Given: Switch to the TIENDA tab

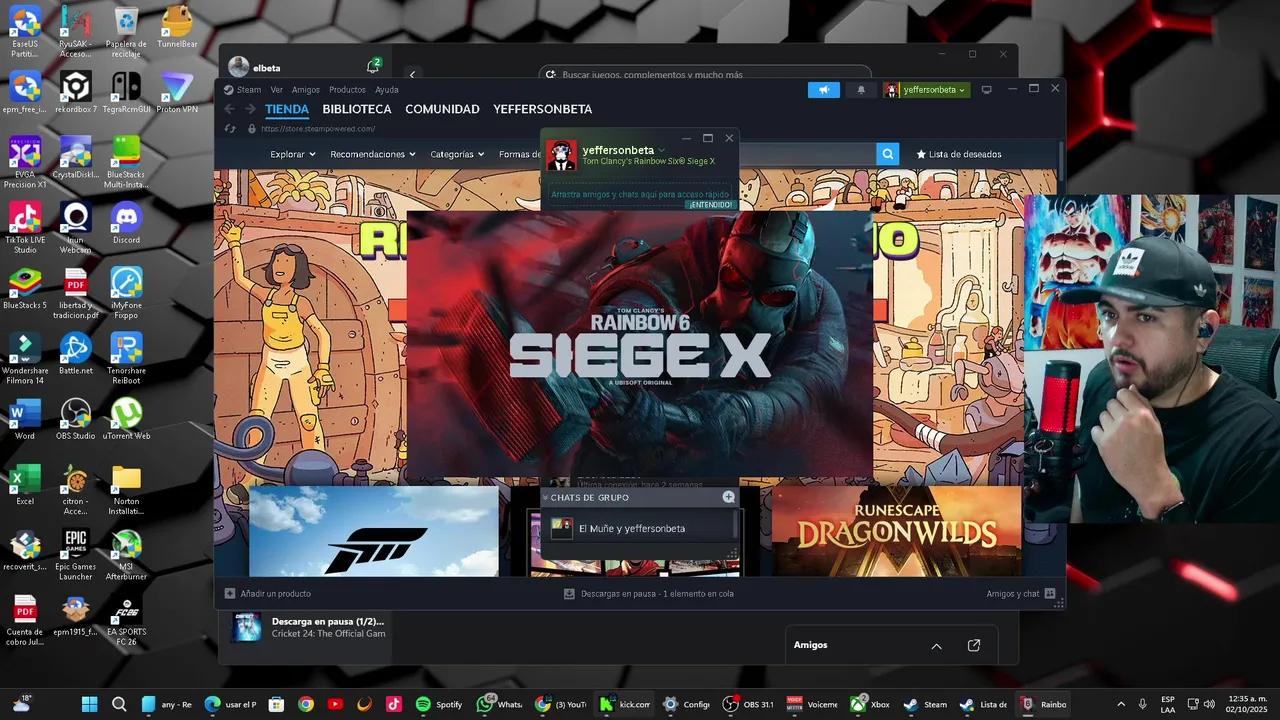Looking at the screenshot, I should pyautogui.click(x=287, y=109).
